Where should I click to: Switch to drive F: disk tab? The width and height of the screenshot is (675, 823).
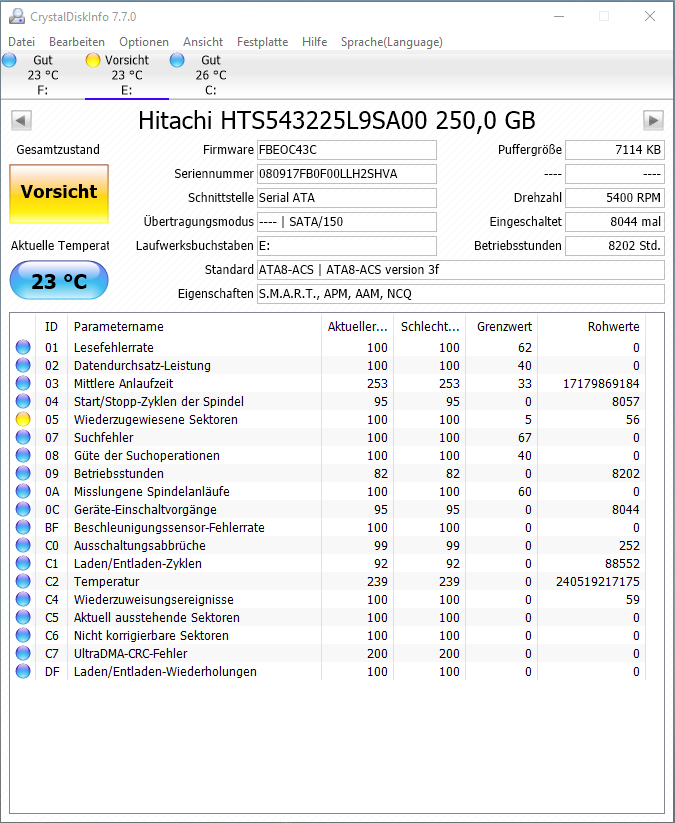coord(43,75)
